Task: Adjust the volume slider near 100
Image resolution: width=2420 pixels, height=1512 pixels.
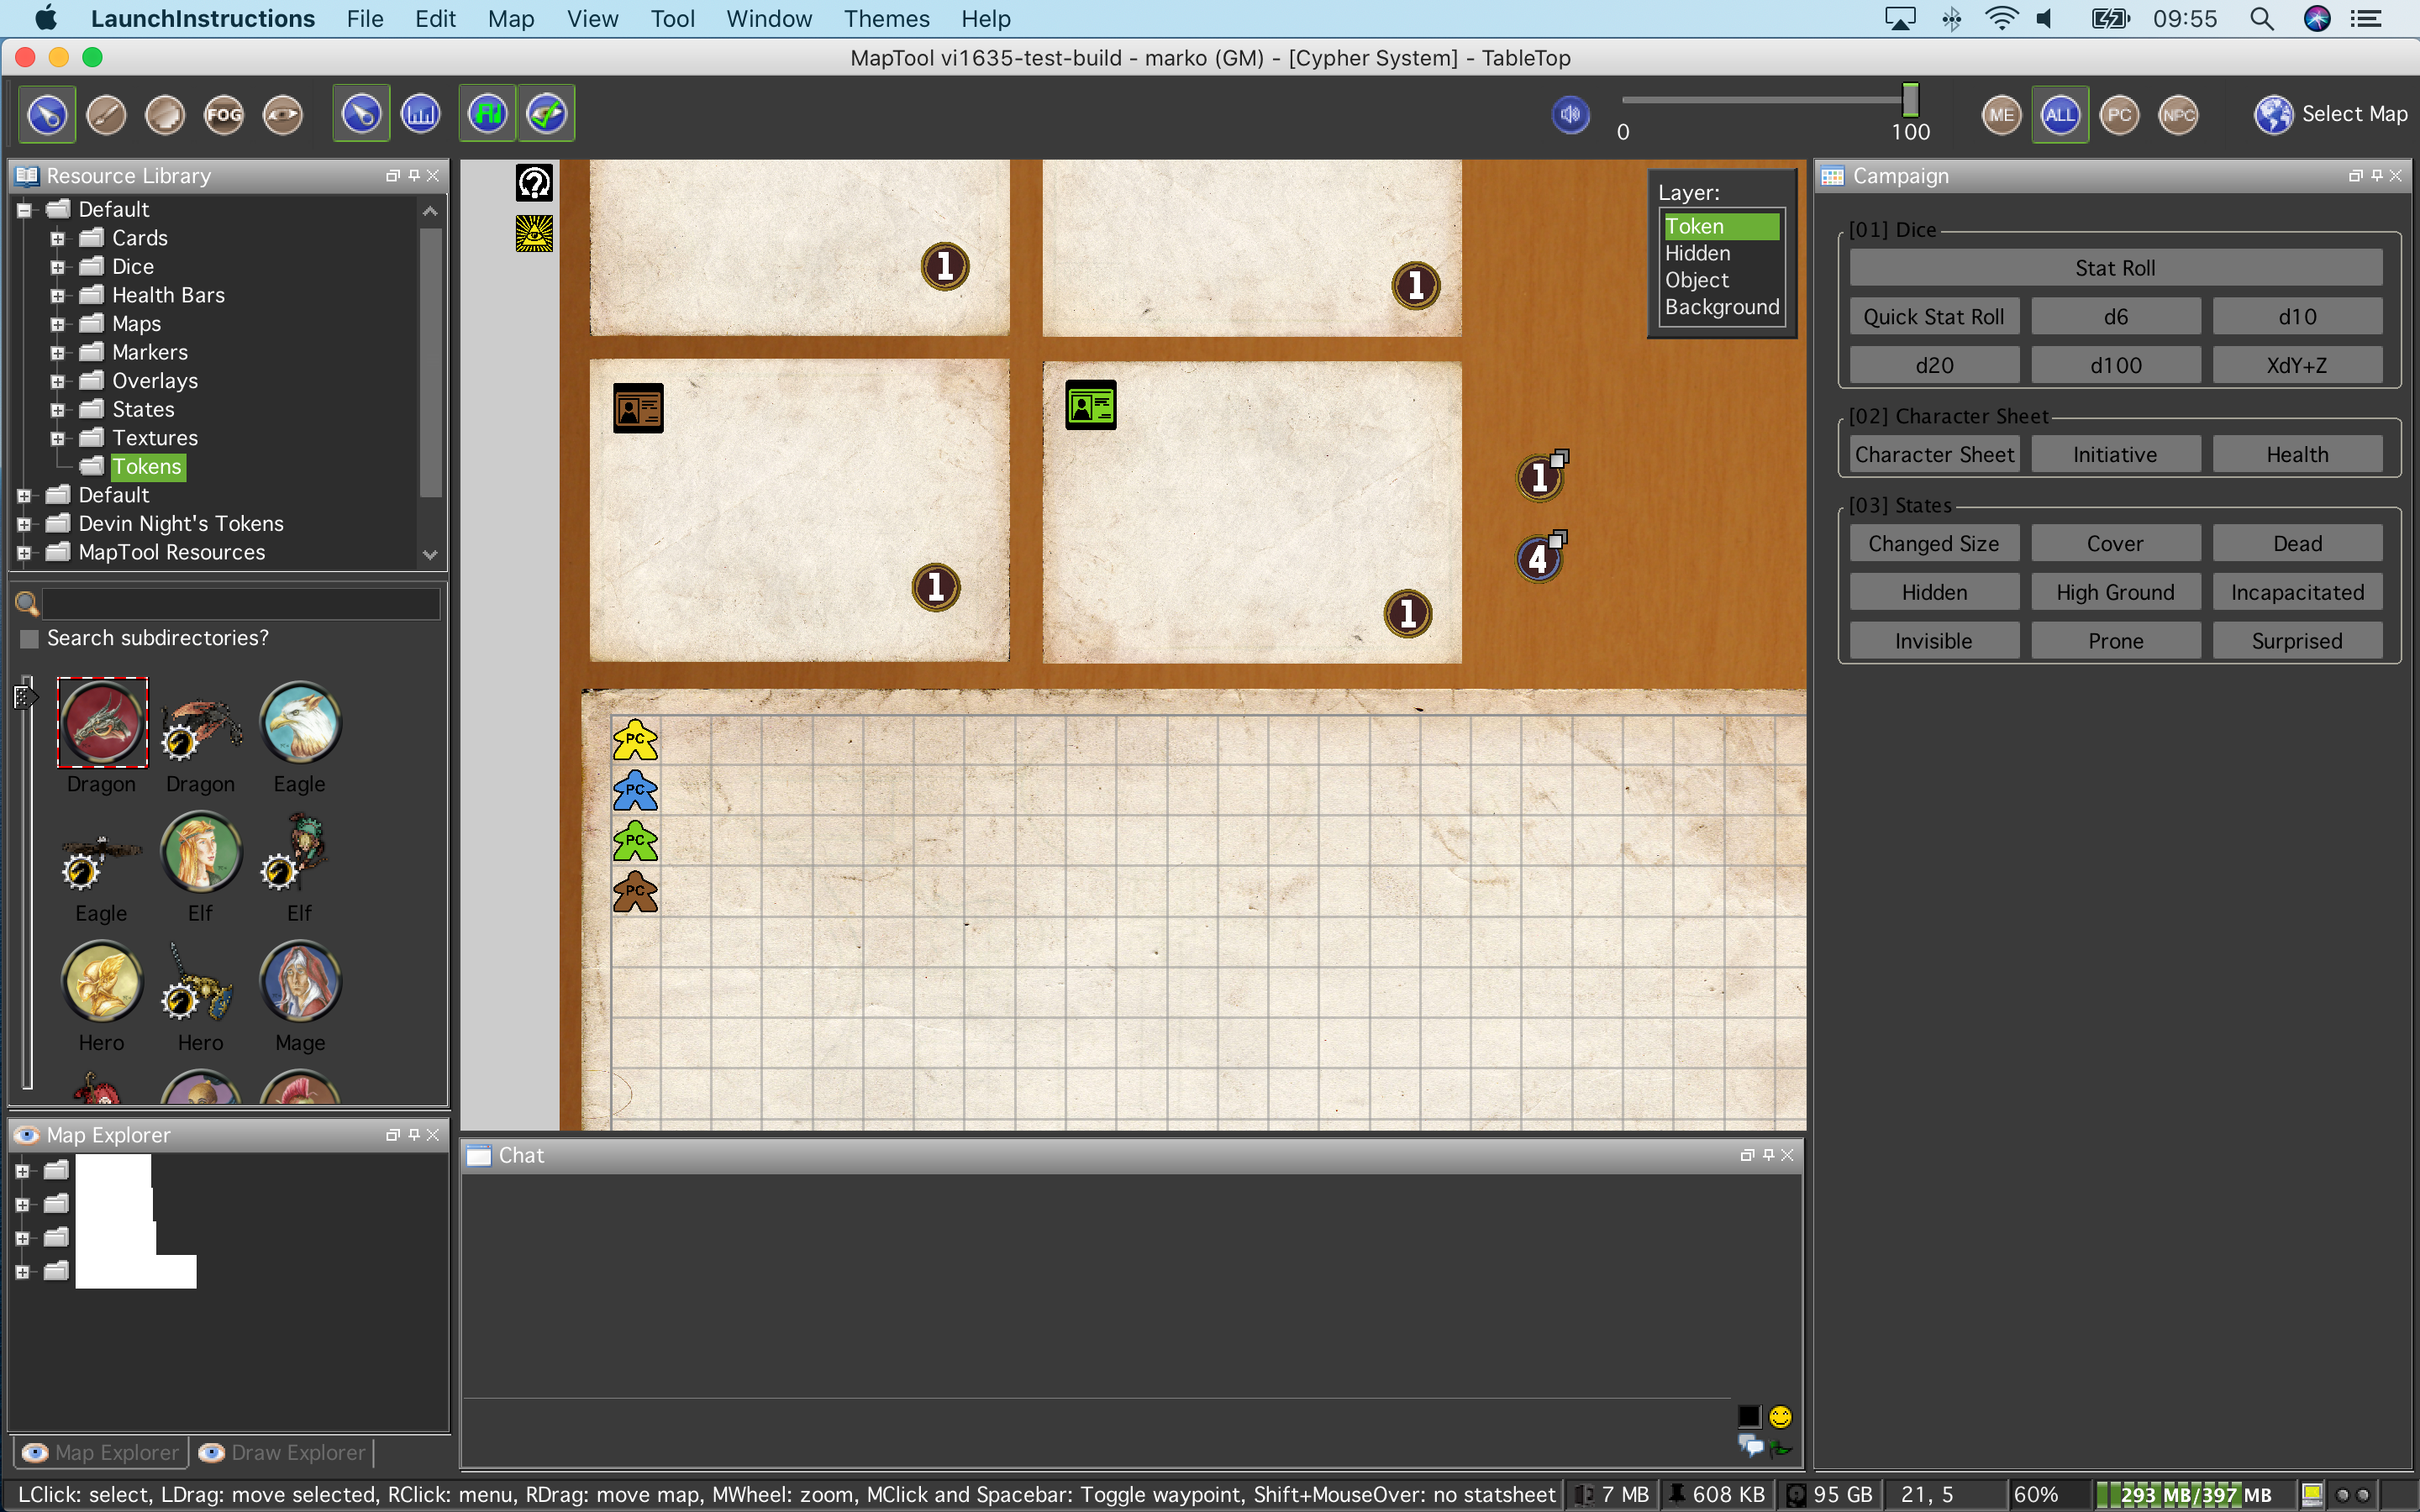Action: pos(1910,100)
